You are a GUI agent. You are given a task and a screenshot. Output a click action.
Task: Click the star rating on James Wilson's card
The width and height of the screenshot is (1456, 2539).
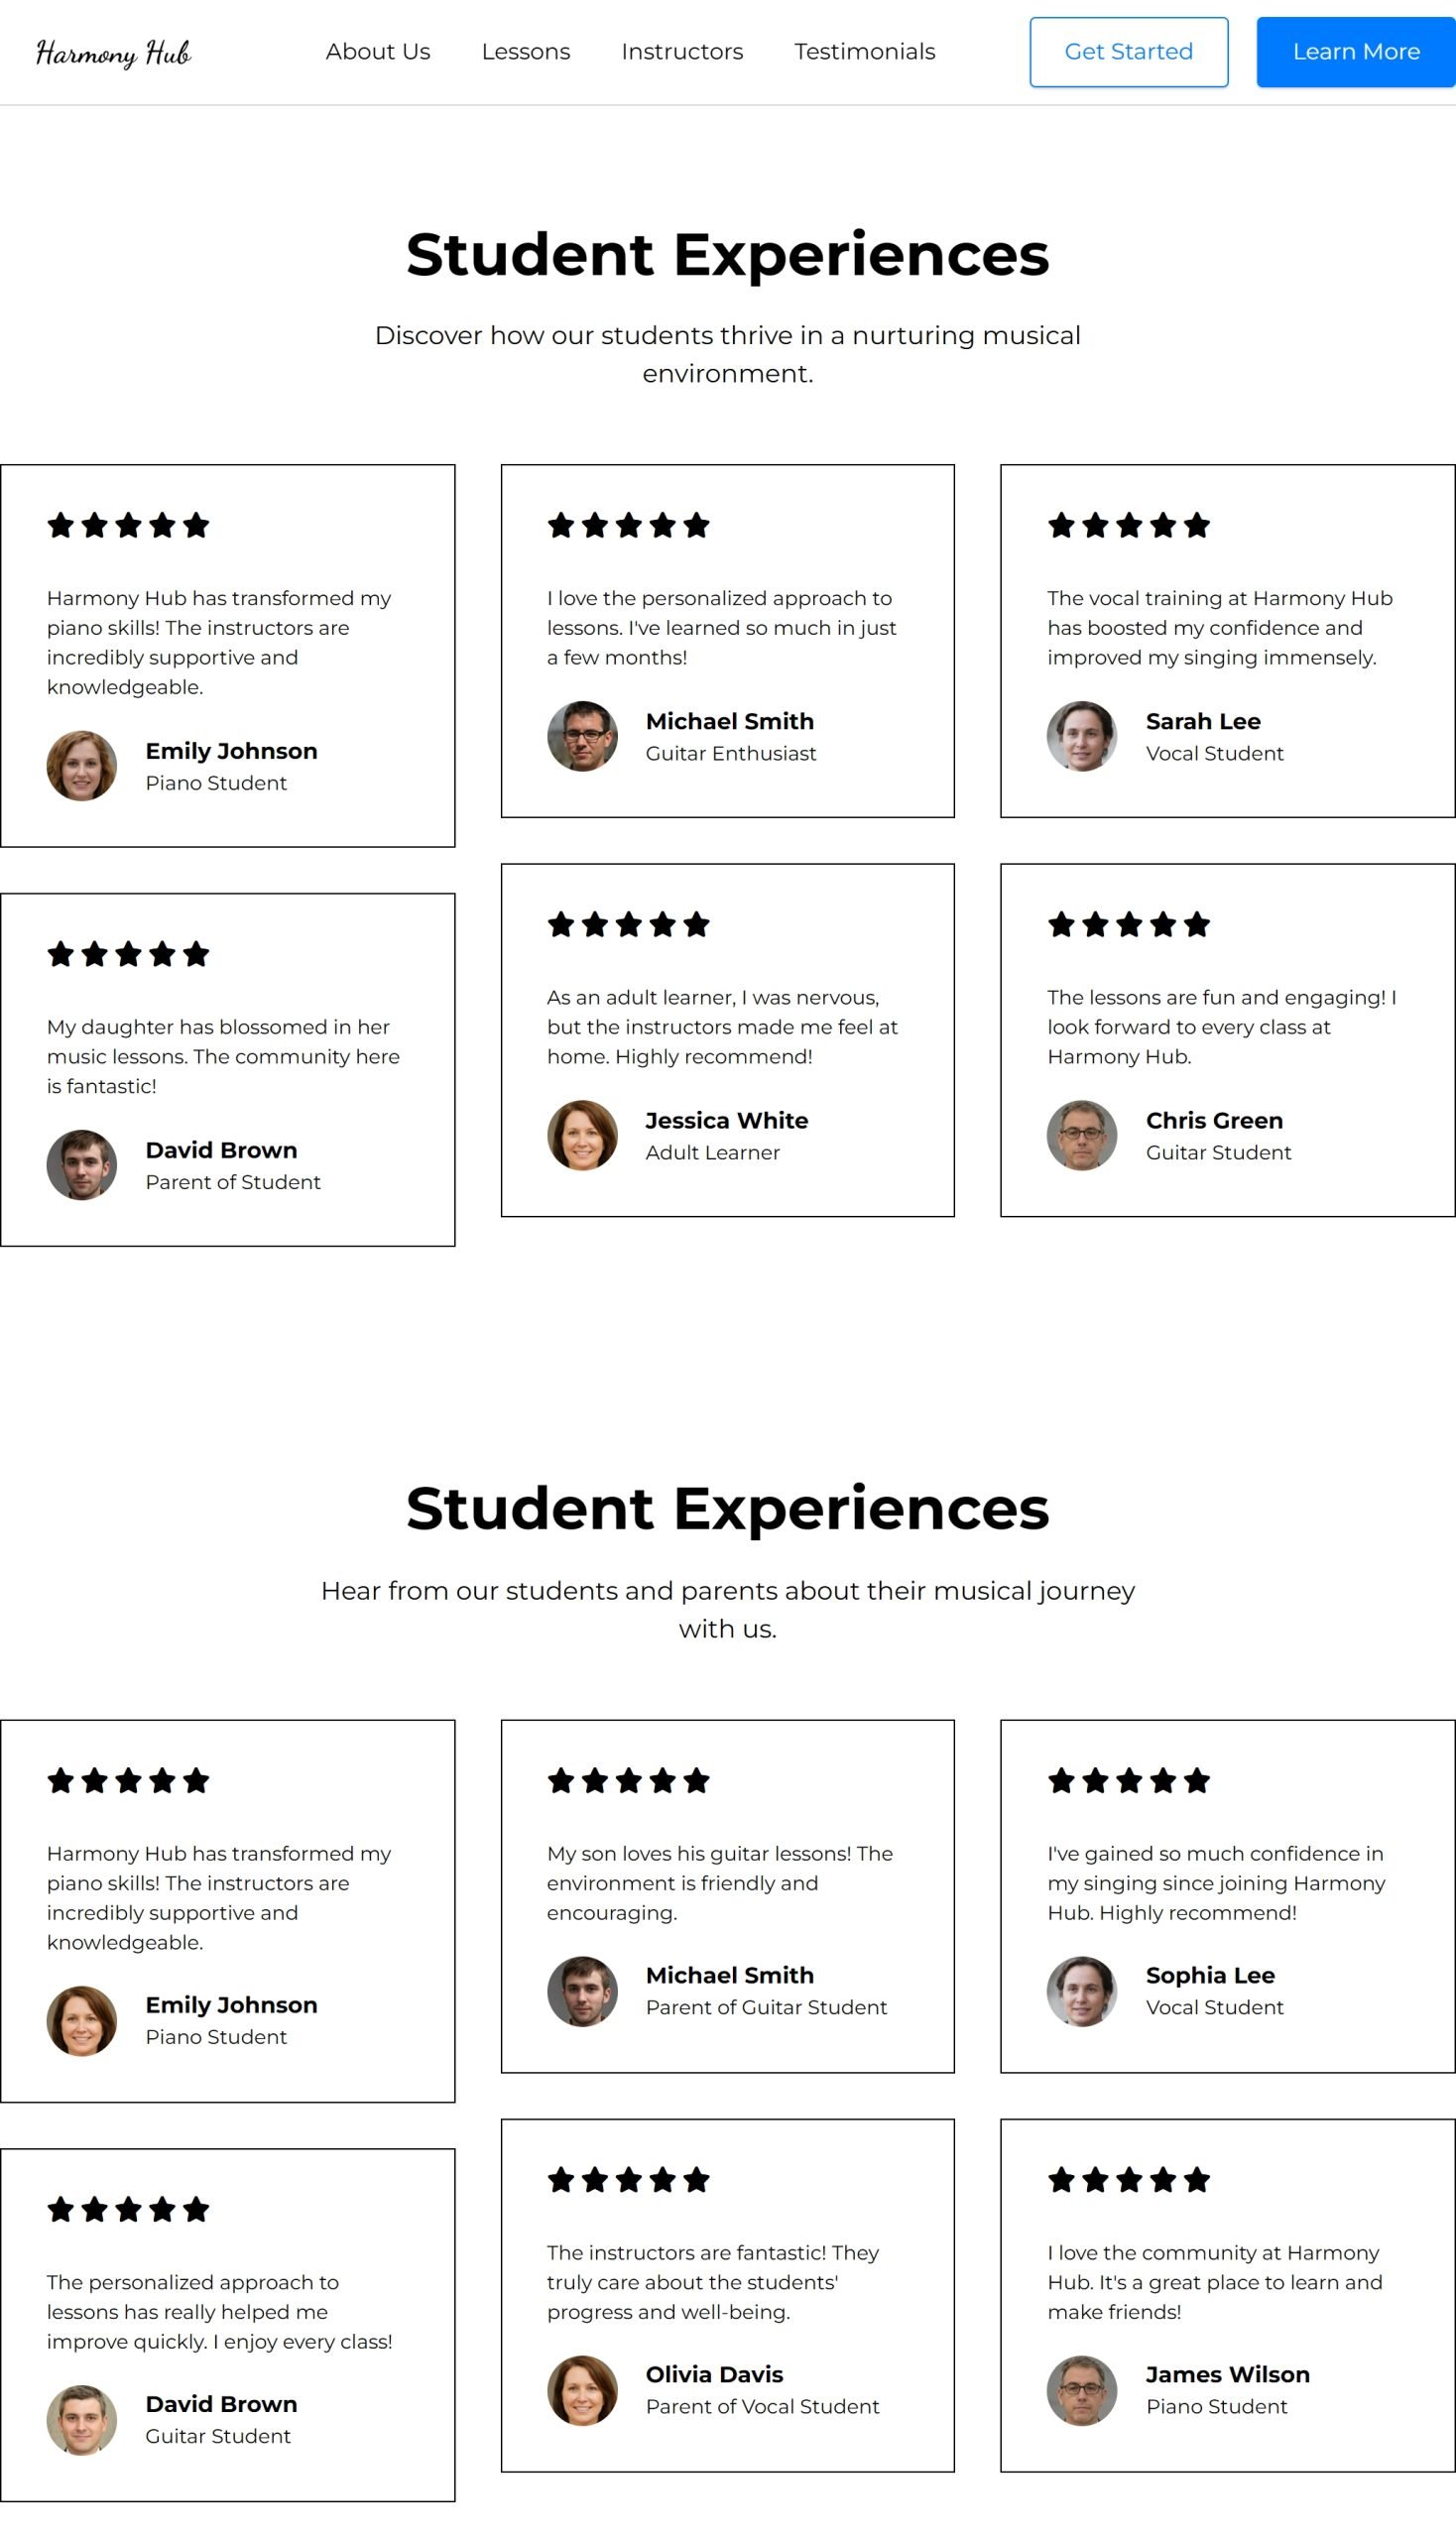click(1129, 2179)
